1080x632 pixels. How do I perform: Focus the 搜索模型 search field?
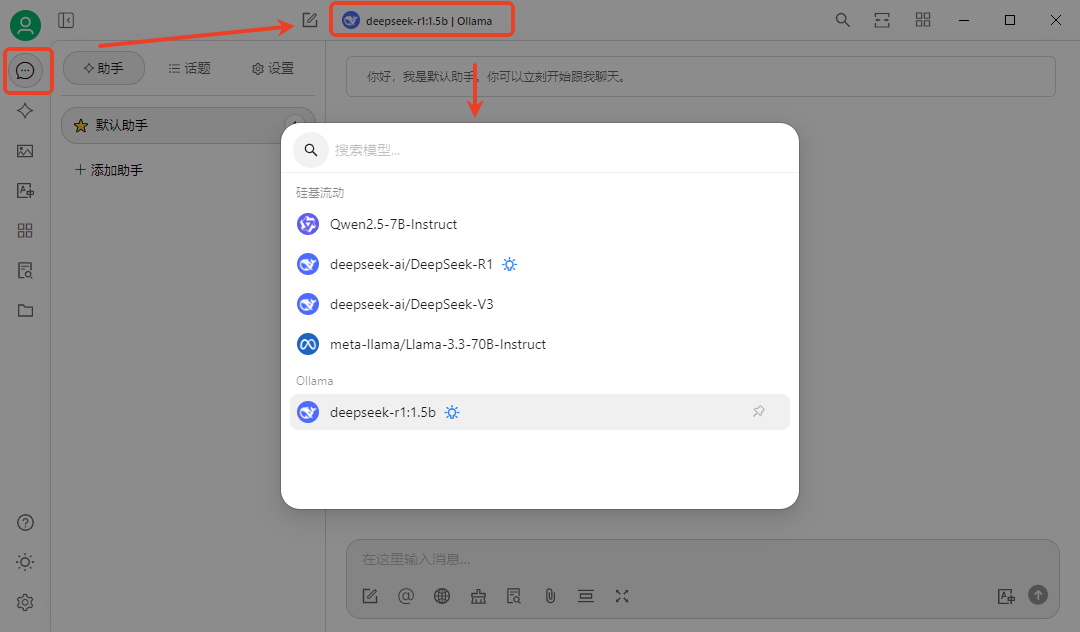[x=561, y=150]
